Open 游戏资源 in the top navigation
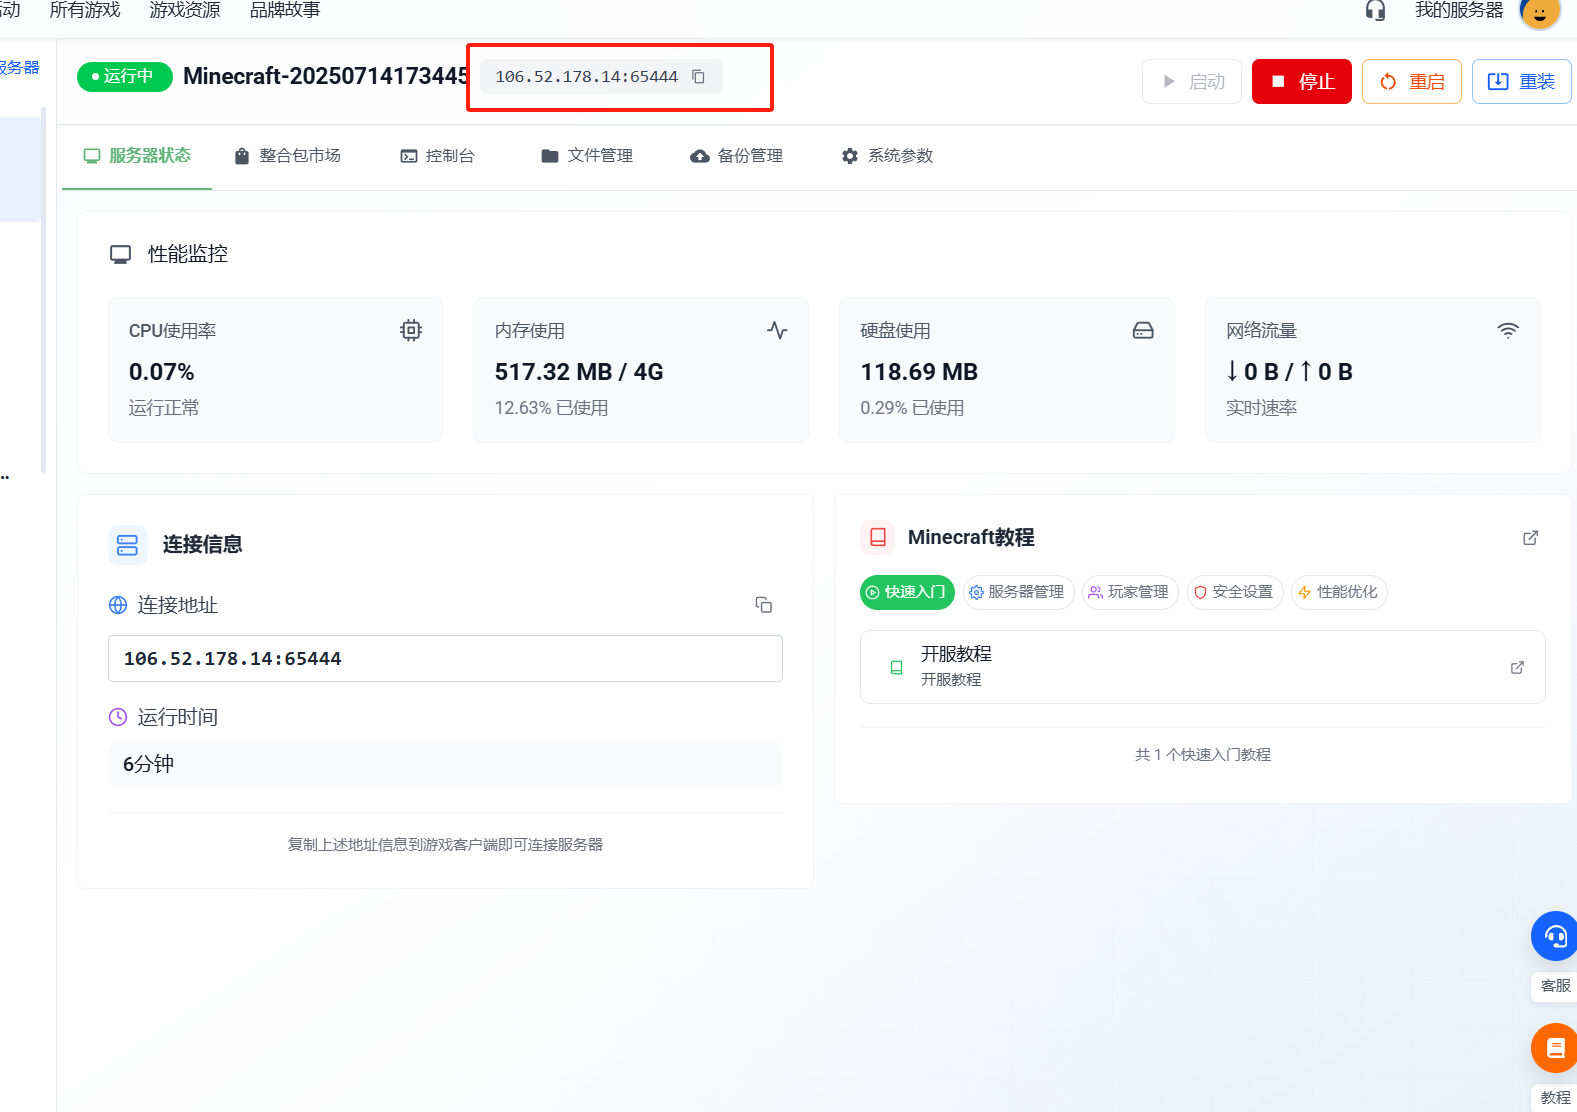1577x1112 pixels. tap(185, 10)
